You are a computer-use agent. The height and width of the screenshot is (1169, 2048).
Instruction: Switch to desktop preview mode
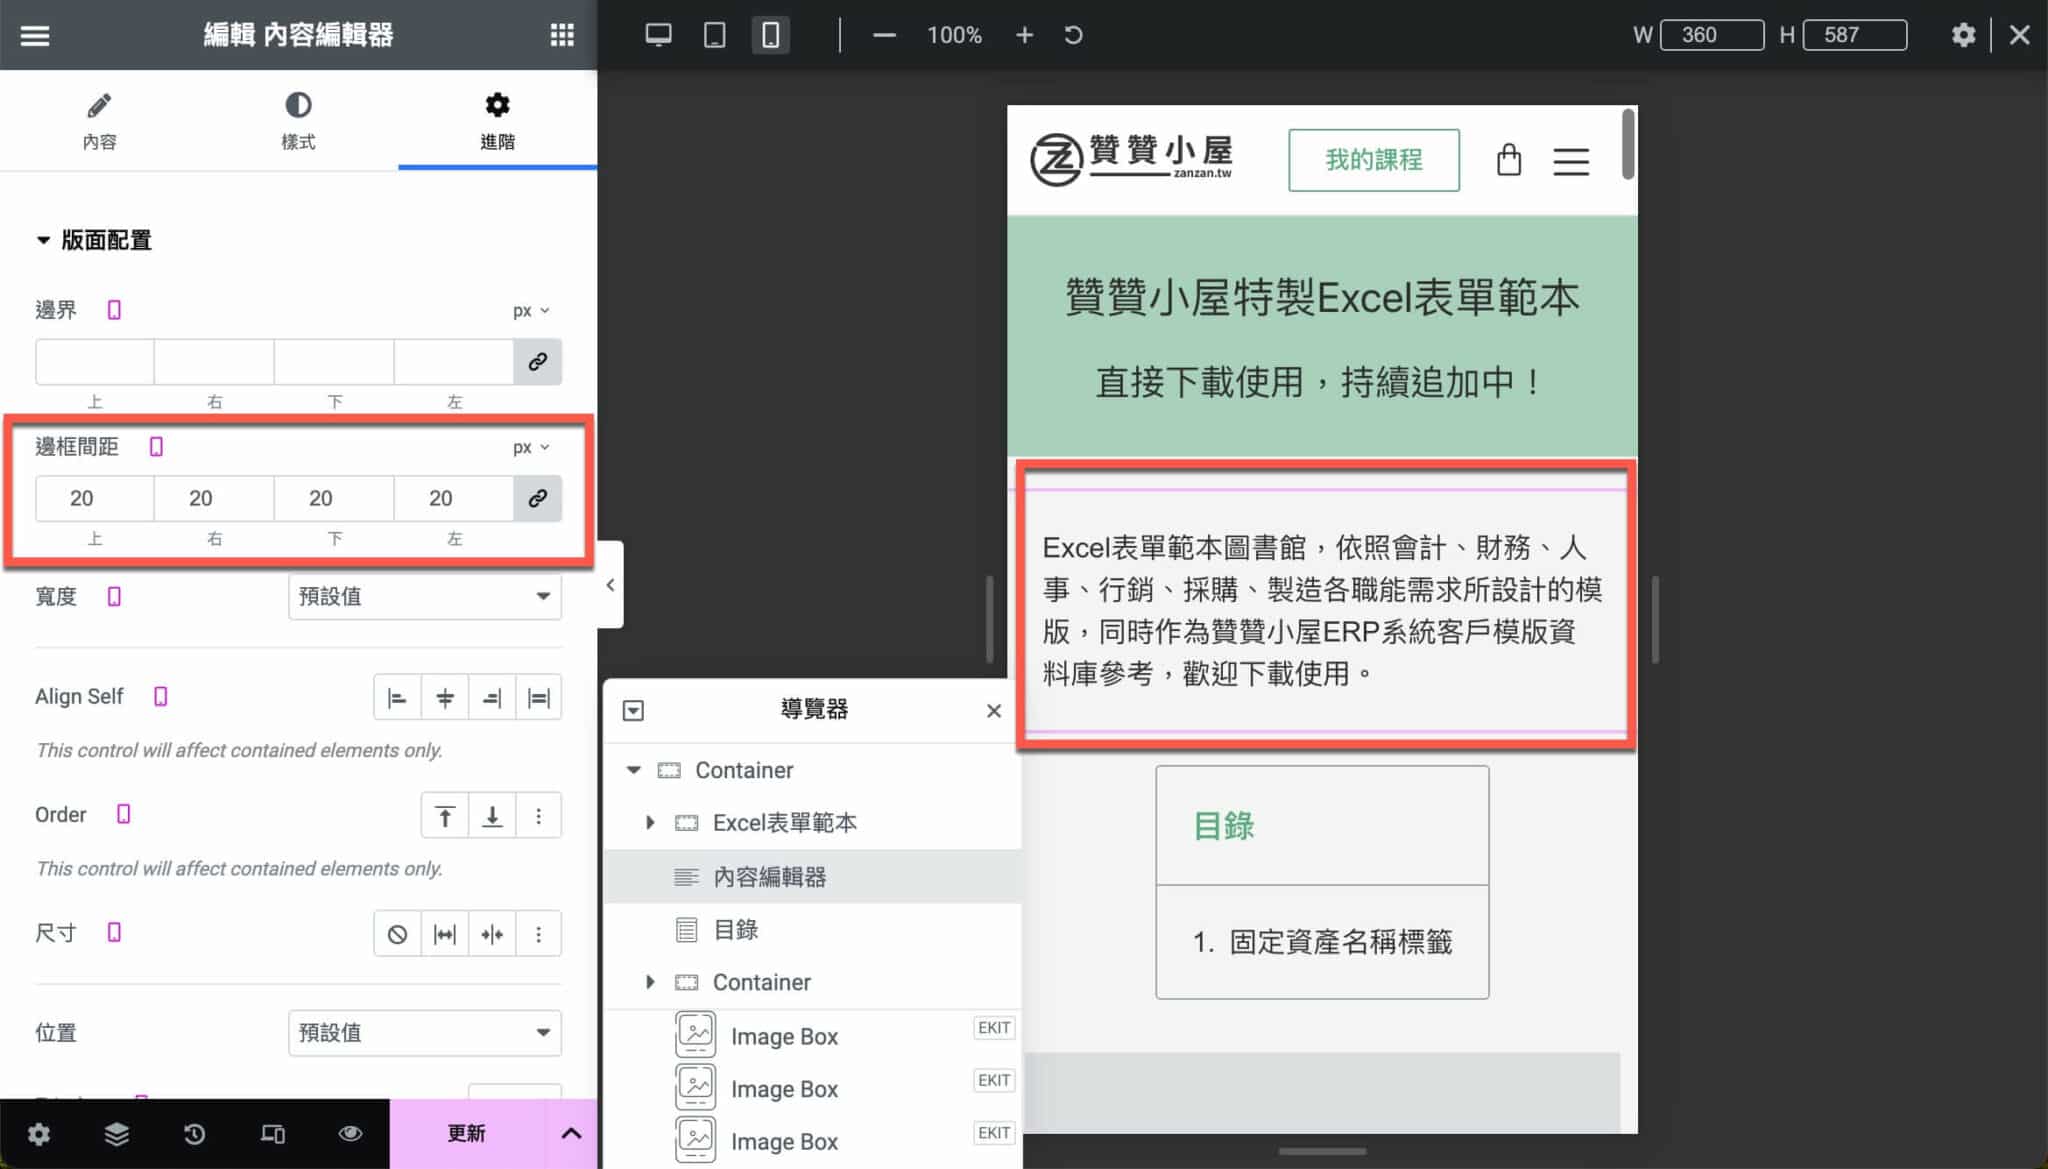(x=658, y=35)
